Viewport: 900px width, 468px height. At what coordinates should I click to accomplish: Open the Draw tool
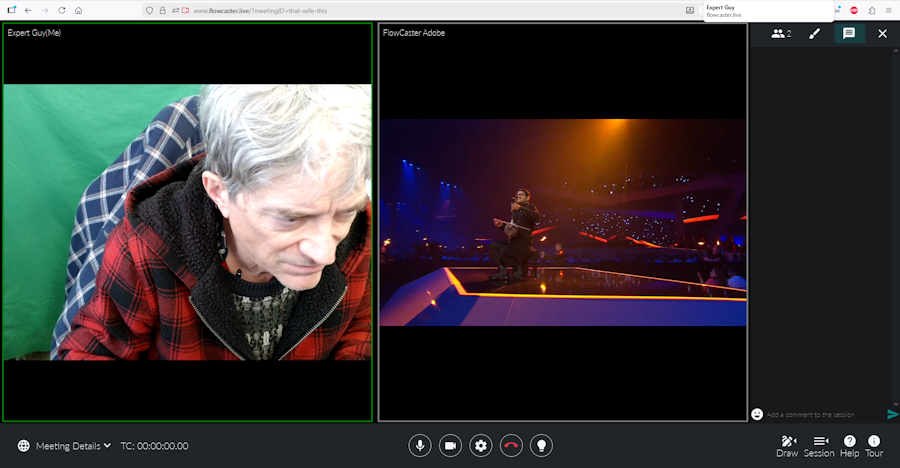787,445
